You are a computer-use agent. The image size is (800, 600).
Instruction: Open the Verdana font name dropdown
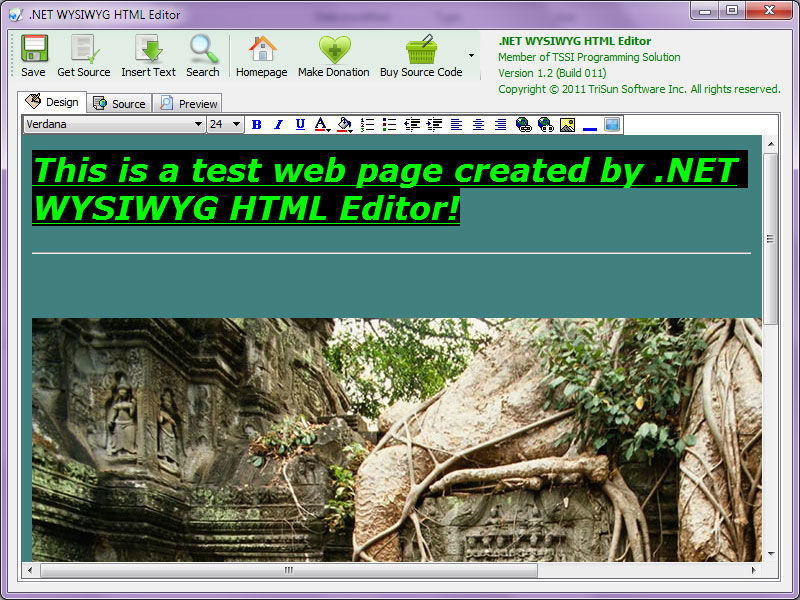click(x=198, y=125)
